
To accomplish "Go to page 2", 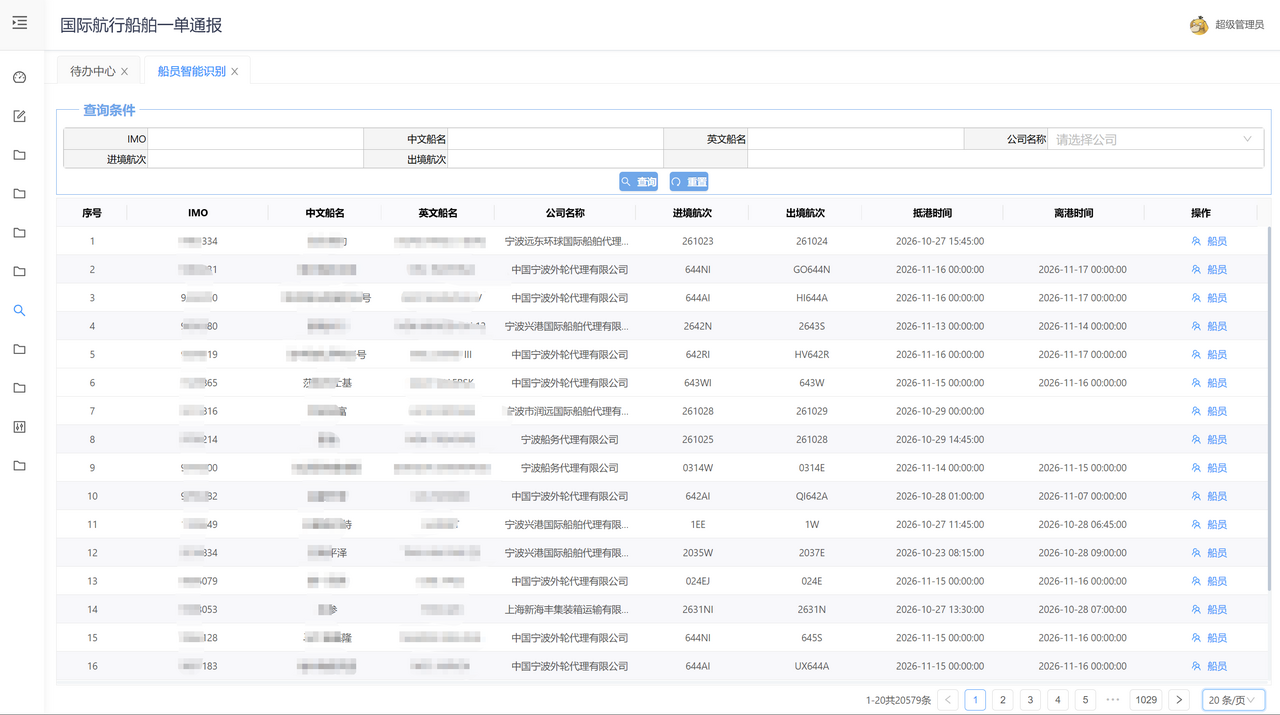I will tap(1003, 700).
